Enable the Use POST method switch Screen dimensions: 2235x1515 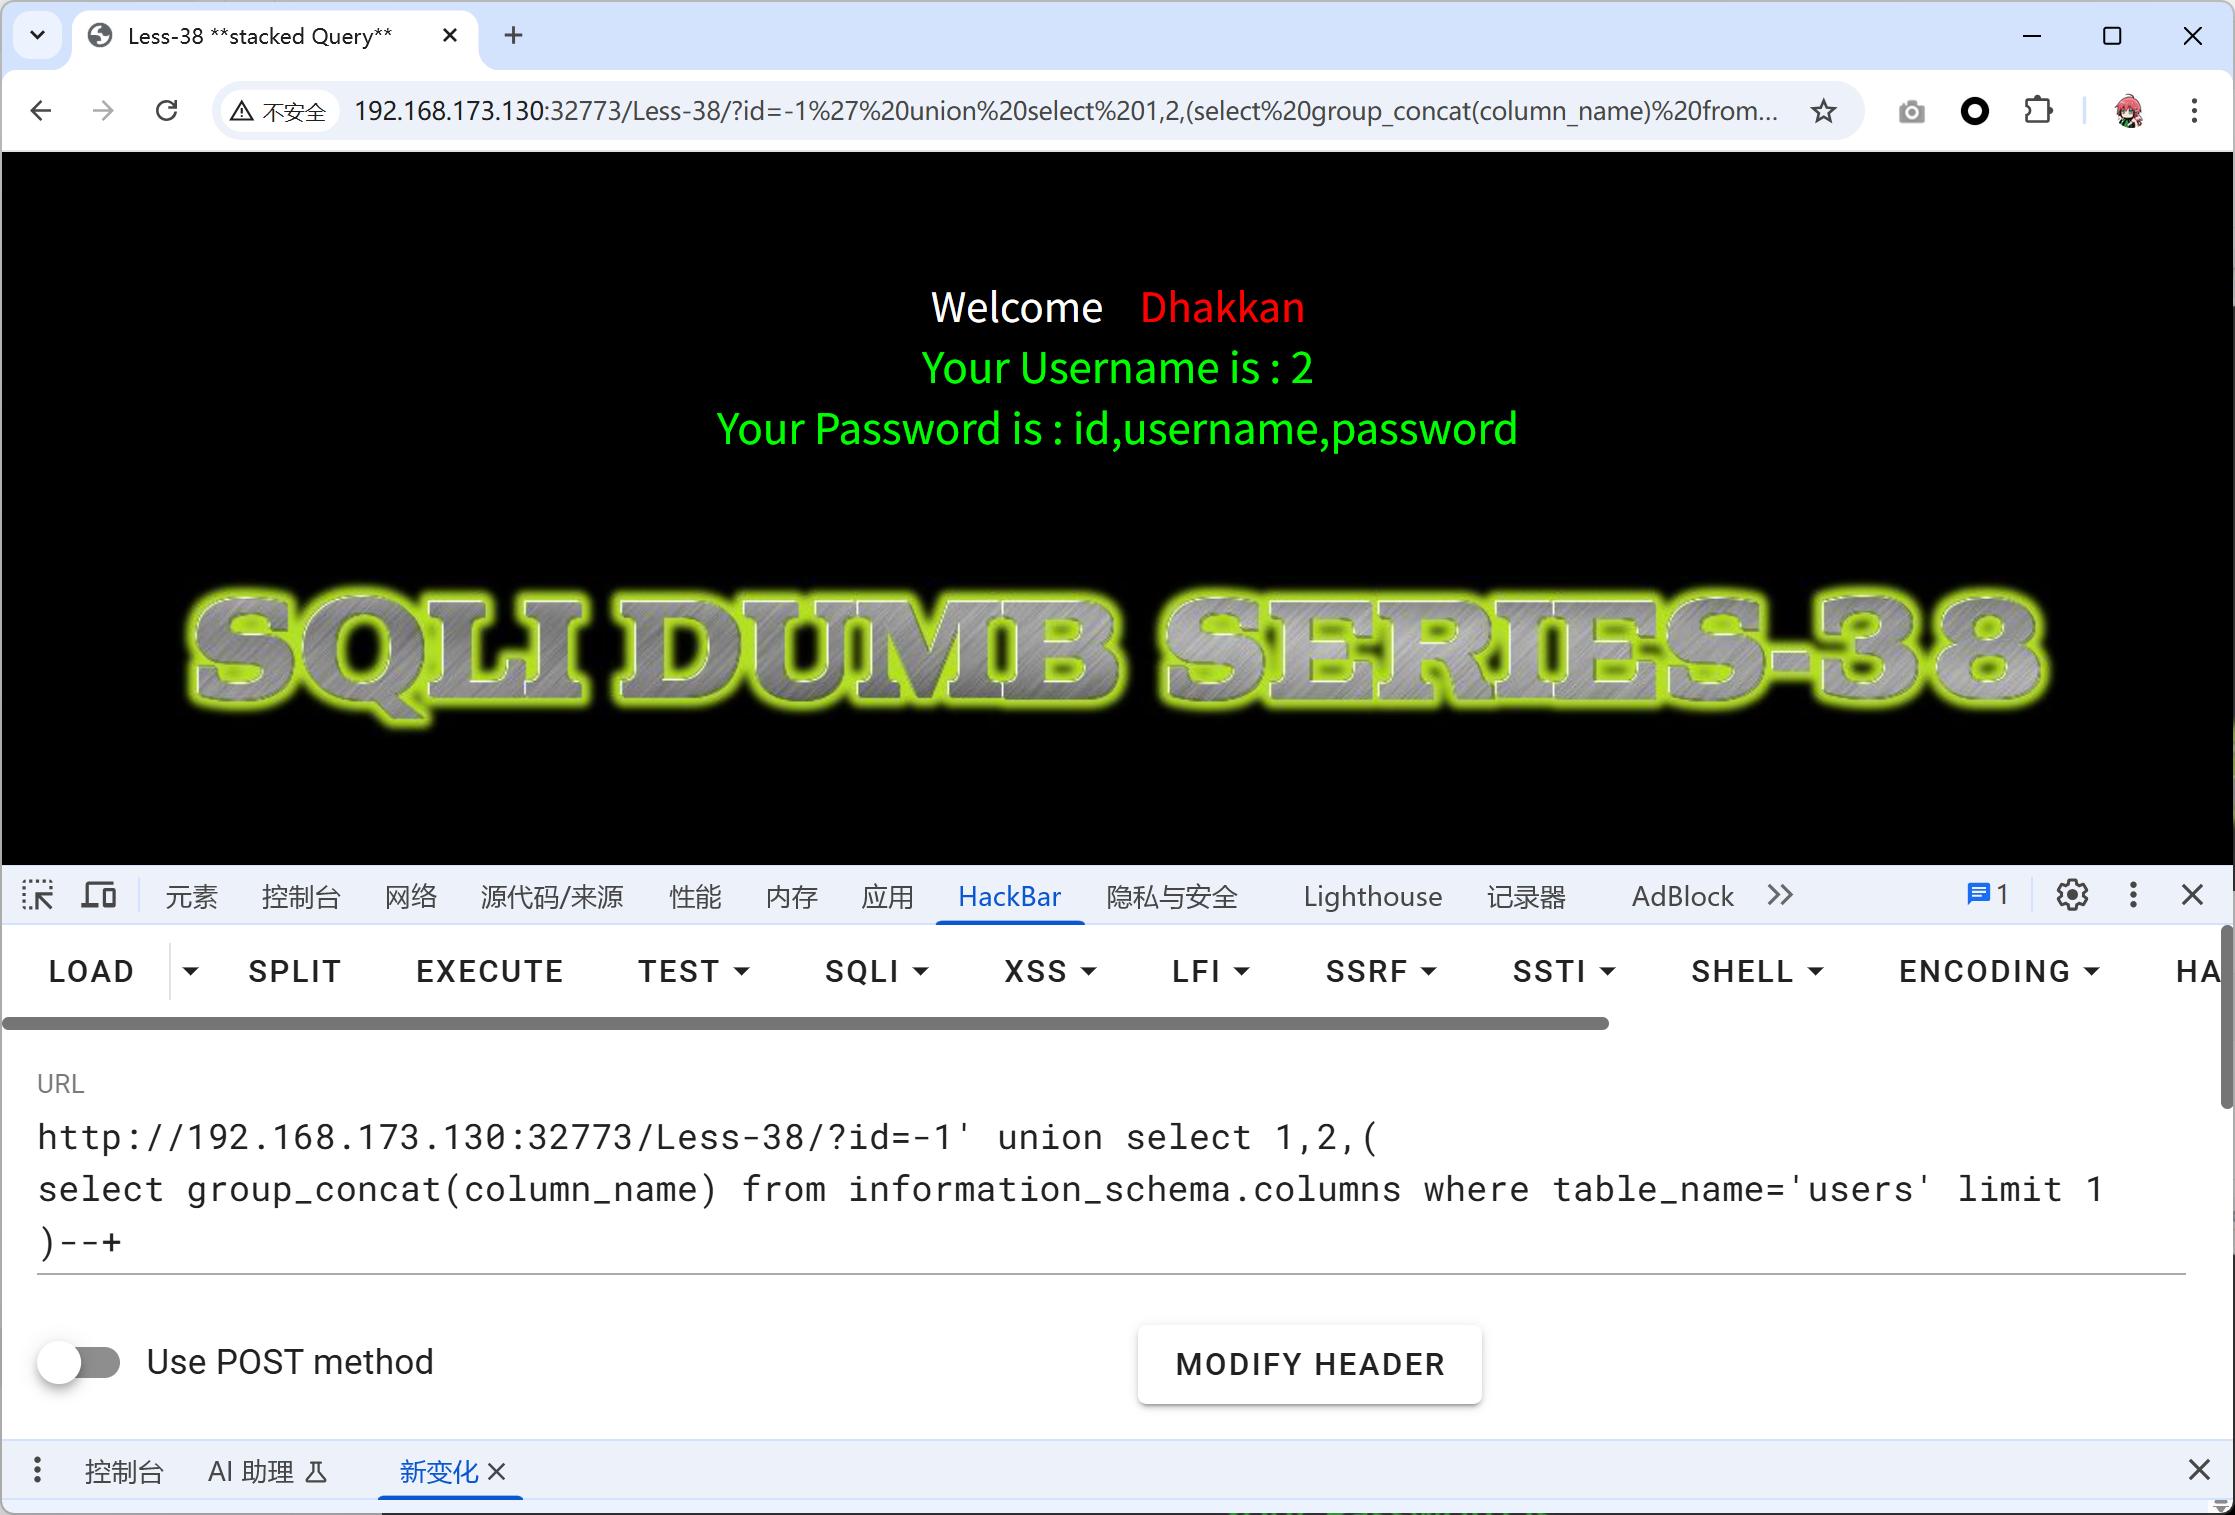[79, 1362]
